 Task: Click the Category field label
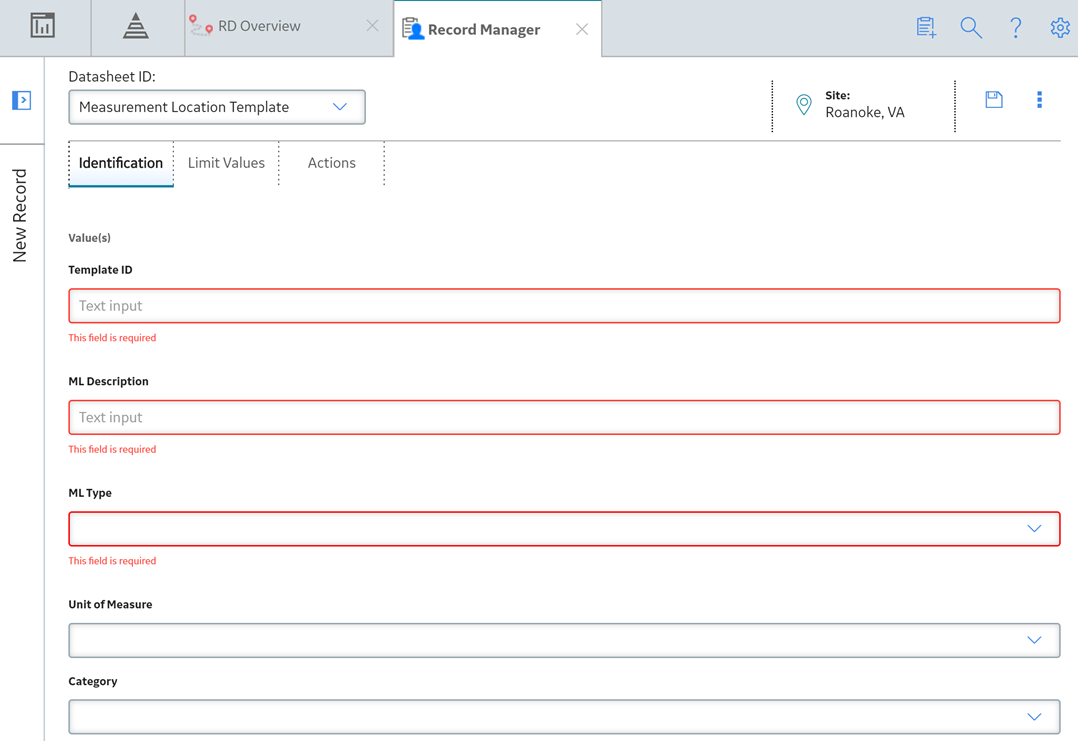click(x=93, y=681)
